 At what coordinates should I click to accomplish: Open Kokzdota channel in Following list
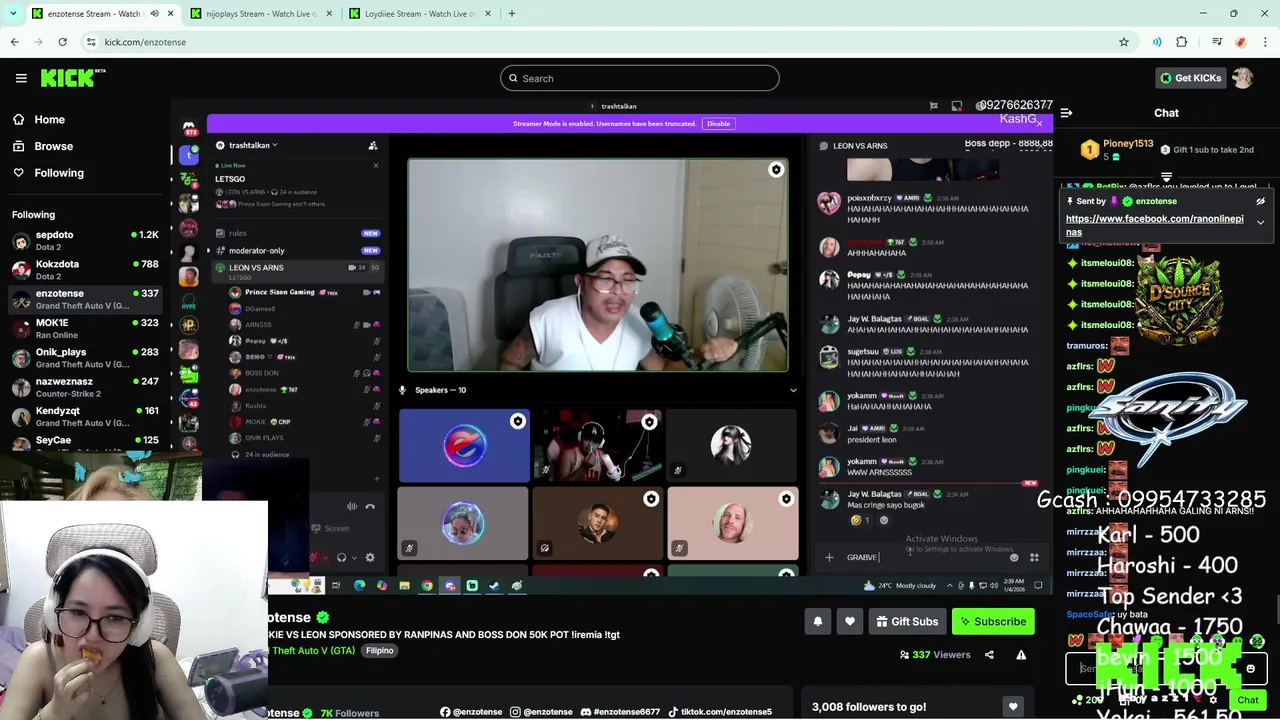(84, 270)
